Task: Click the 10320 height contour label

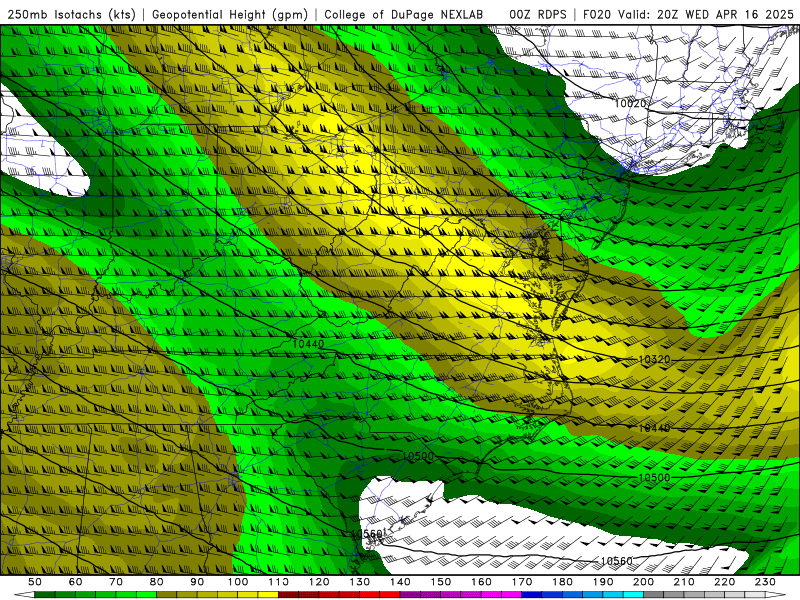Action: 654,360
